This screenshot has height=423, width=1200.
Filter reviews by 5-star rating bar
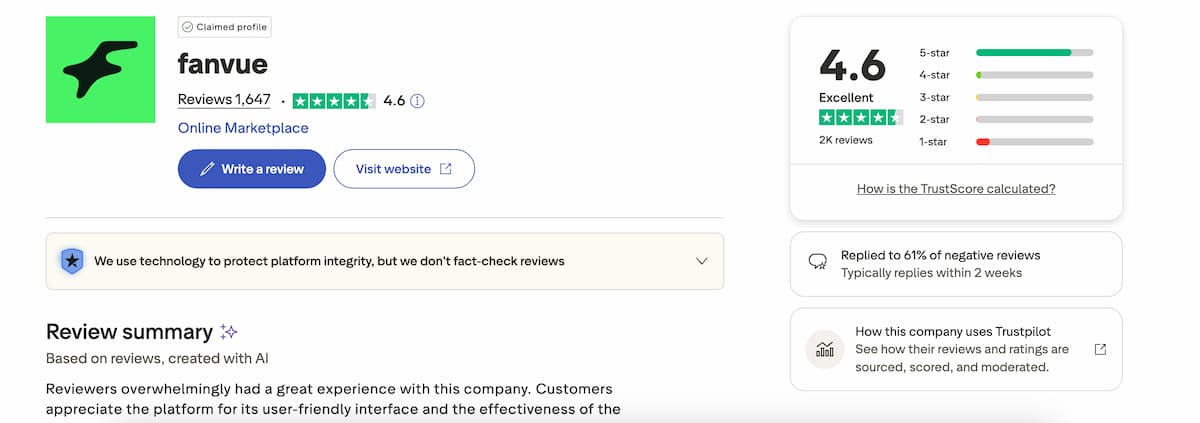1034,52
